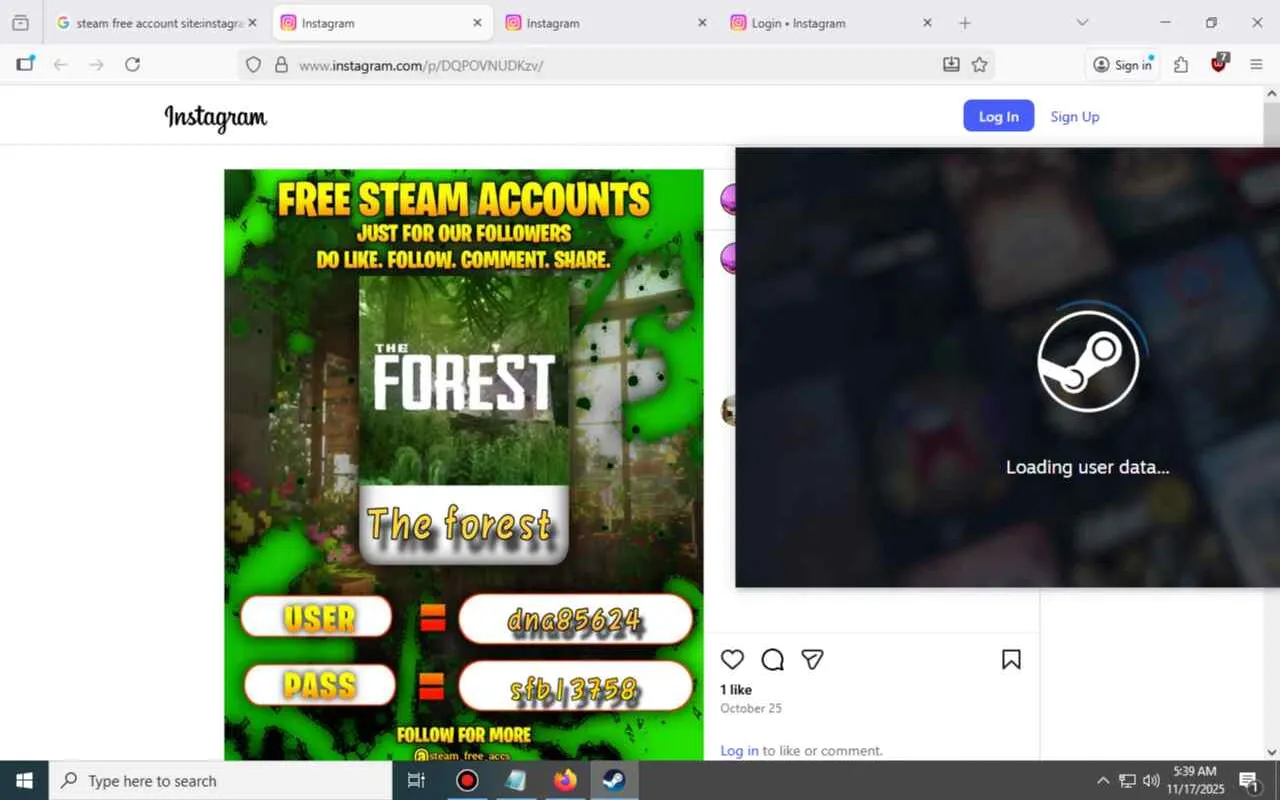
Task: Click the Firefox Sign in button
Action: [1122, 65]
